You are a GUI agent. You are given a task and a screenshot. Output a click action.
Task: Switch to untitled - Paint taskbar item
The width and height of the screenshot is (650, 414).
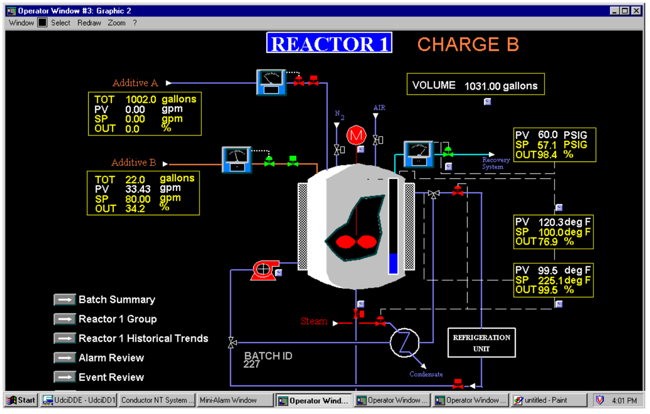click(549, 400)
